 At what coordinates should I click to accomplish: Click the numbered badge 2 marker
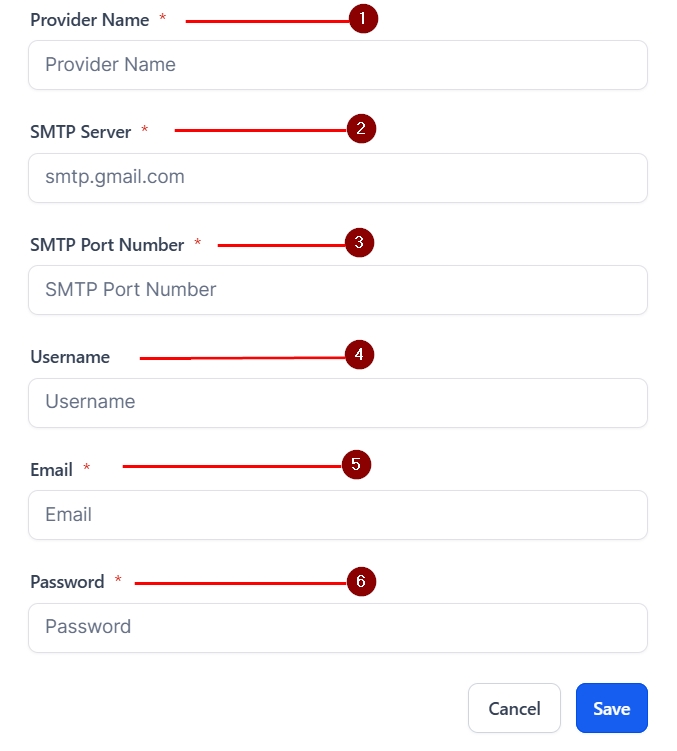[x=361, y=129]
